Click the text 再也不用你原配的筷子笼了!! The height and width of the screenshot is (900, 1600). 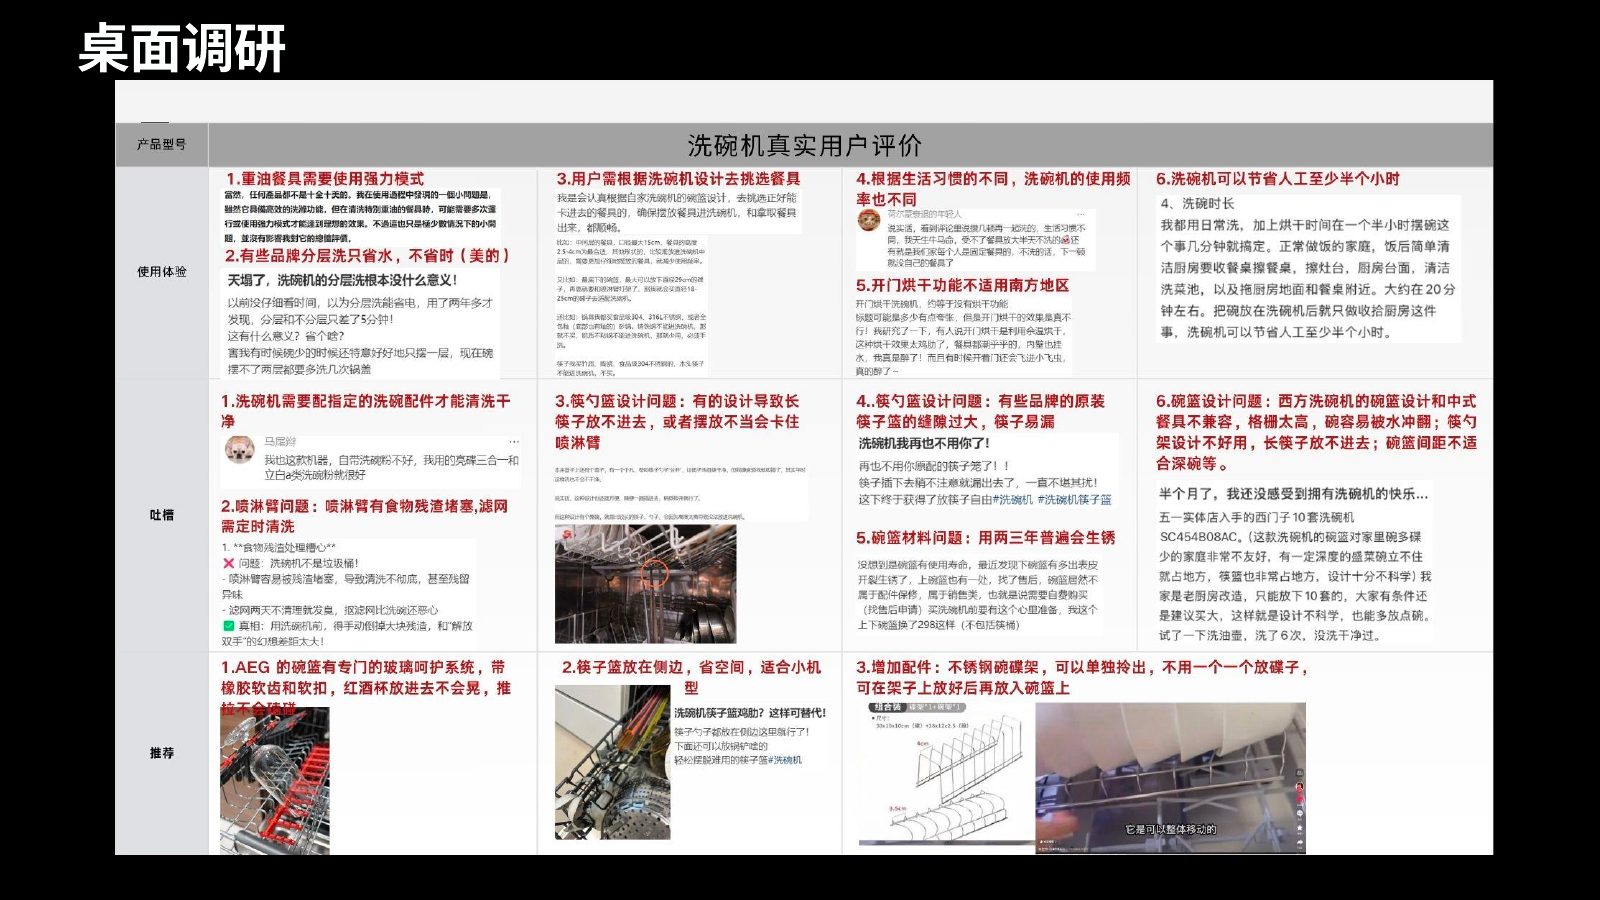934,466
